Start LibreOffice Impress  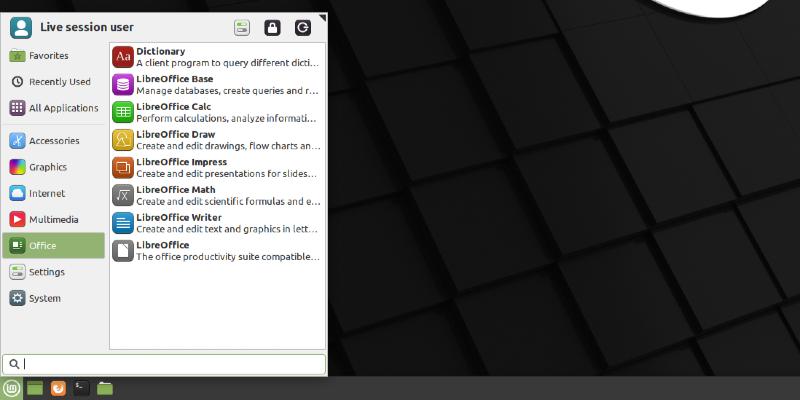point(216,168)
